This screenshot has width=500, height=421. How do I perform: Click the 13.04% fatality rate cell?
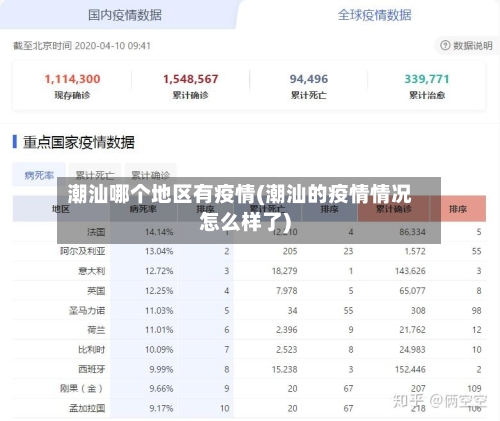point(159,251)
